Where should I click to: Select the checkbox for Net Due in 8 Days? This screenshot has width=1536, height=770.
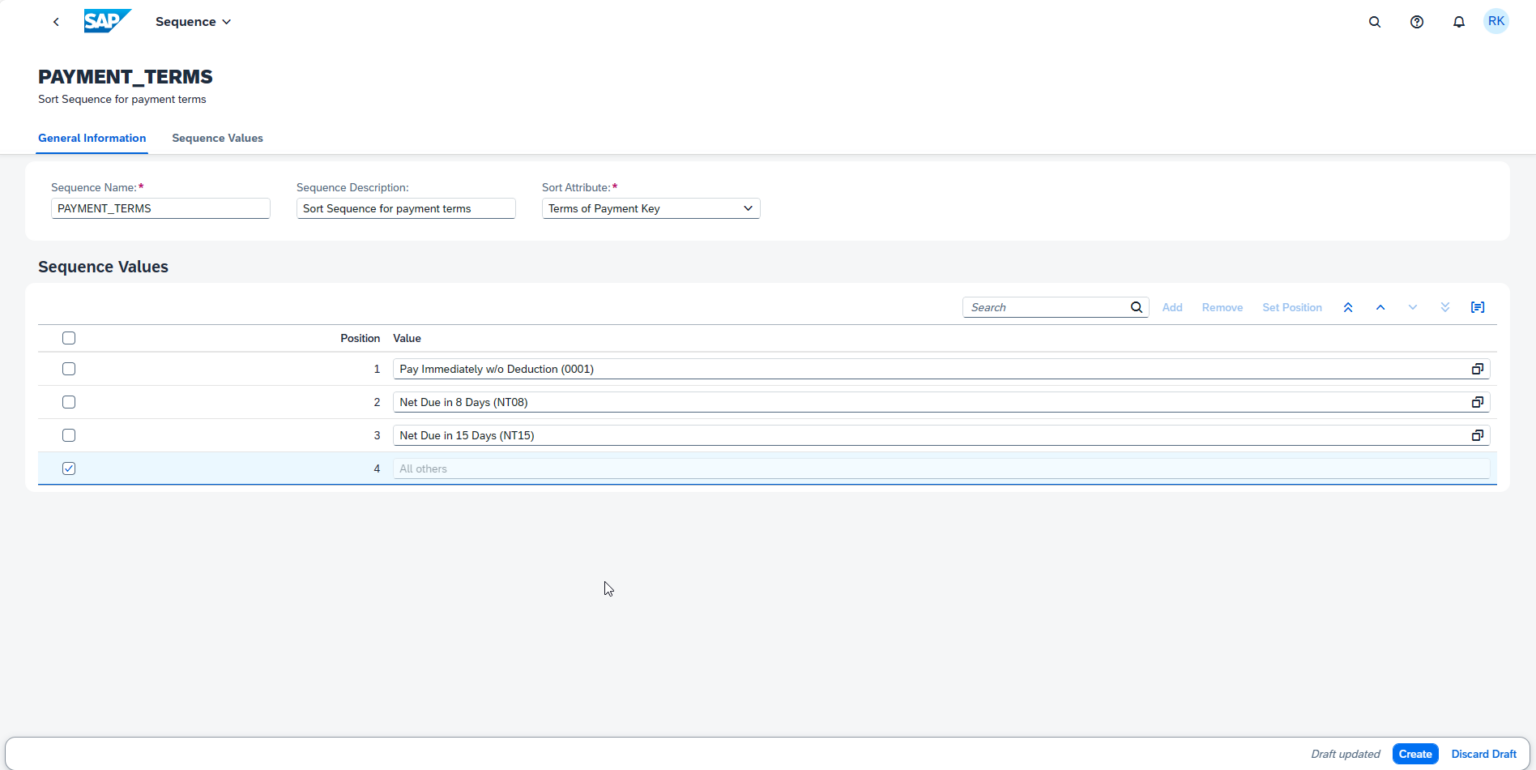tap(68, 401)
